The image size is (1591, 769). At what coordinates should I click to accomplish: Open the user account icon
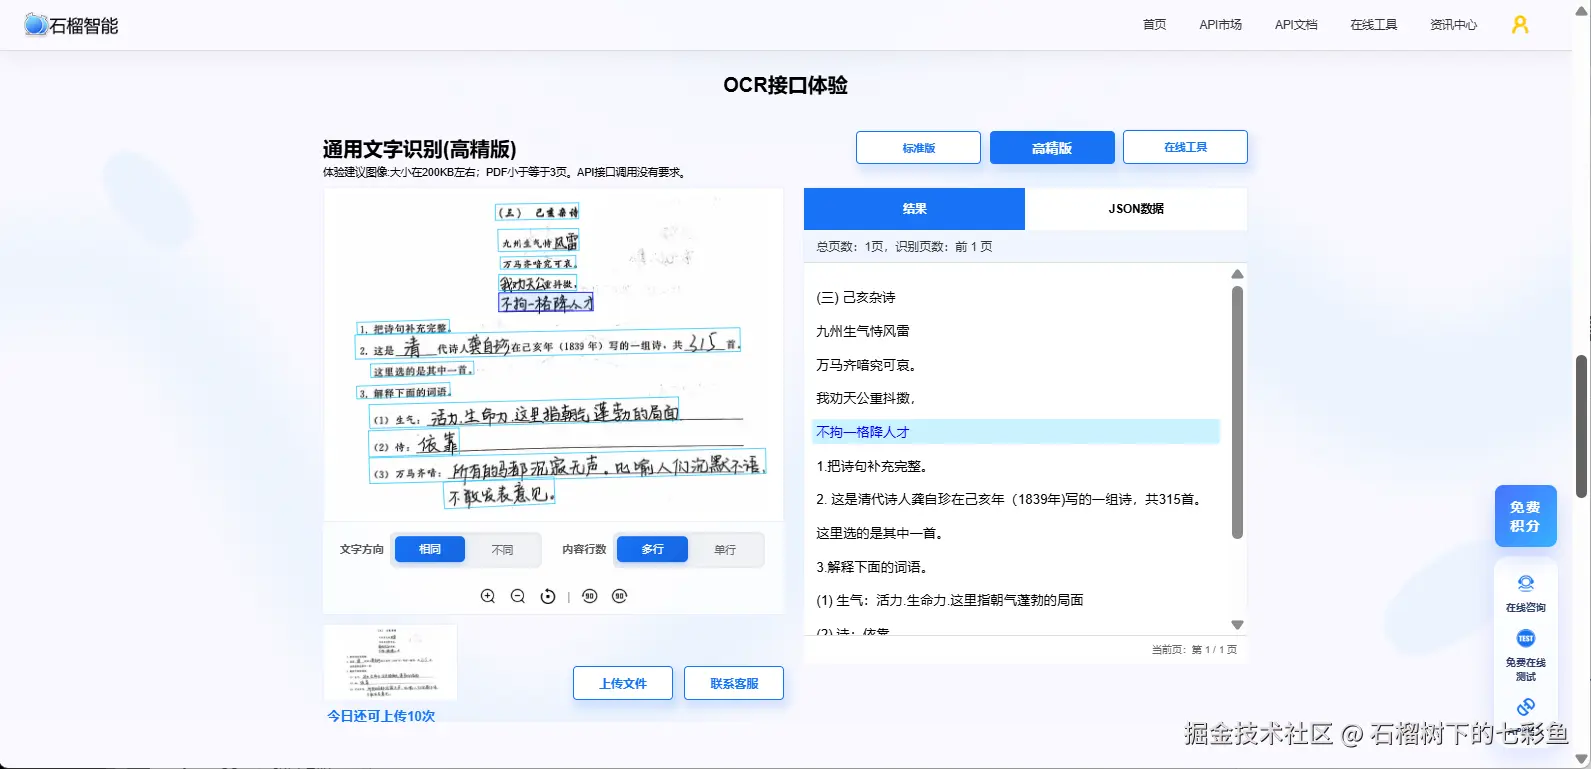pos(1520,25)
